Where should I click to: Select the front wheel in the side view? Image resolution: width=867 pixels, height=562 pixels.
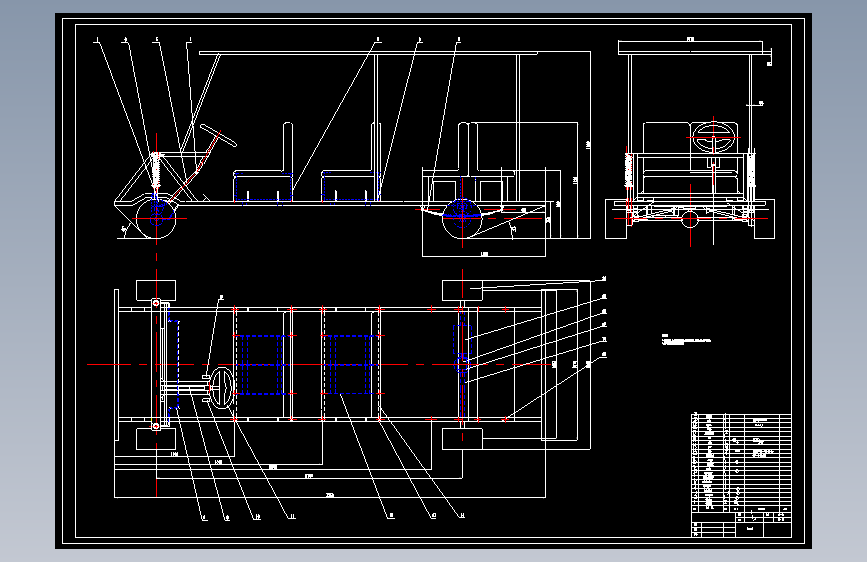[156, 217]
